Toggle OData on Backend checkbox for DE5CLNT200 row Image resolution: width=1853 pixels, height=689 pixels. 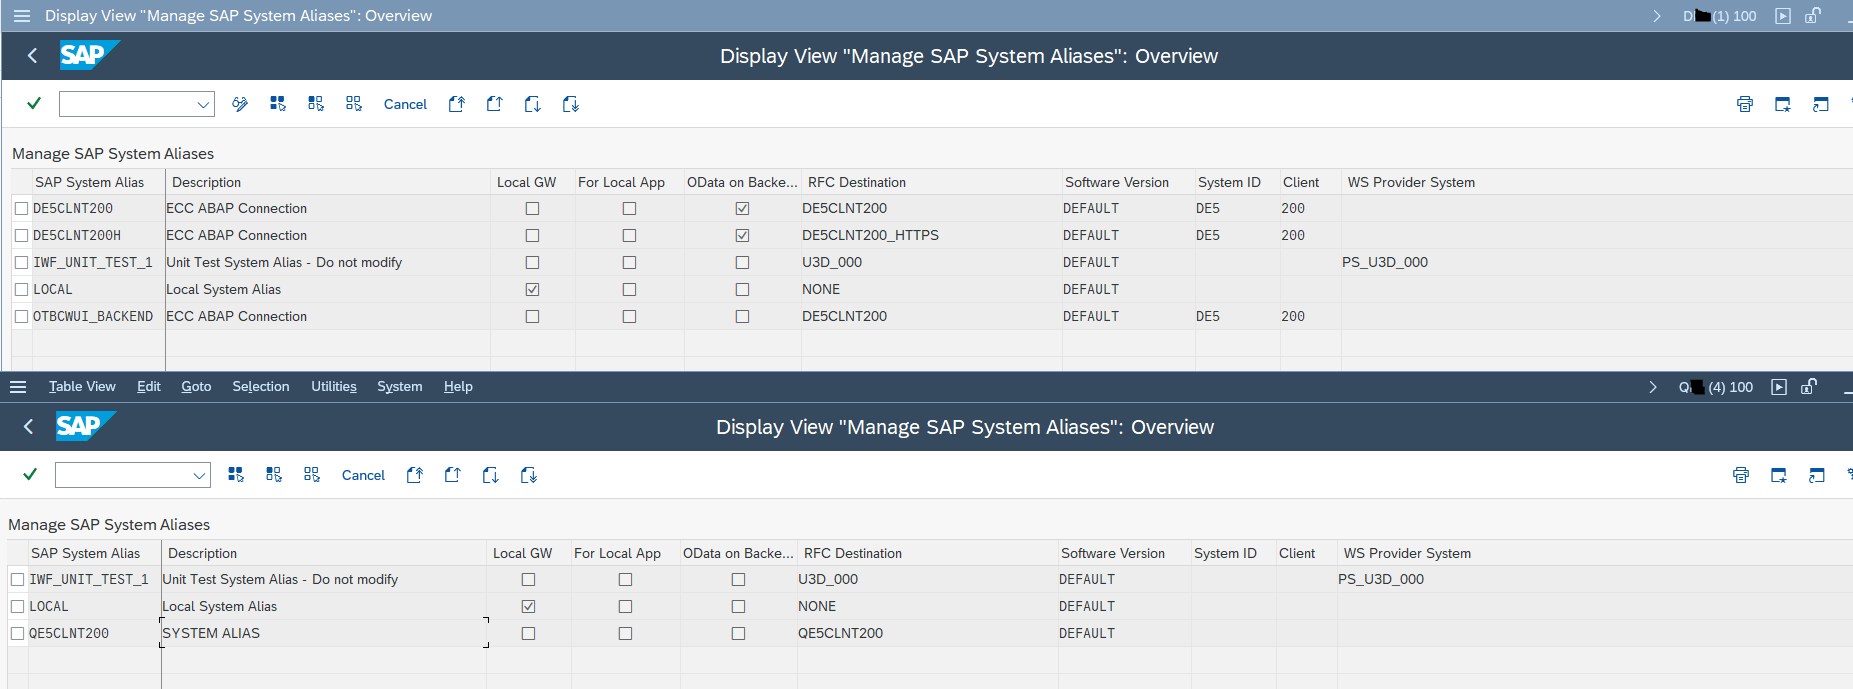pyautogui.click(x=742, y=209)
